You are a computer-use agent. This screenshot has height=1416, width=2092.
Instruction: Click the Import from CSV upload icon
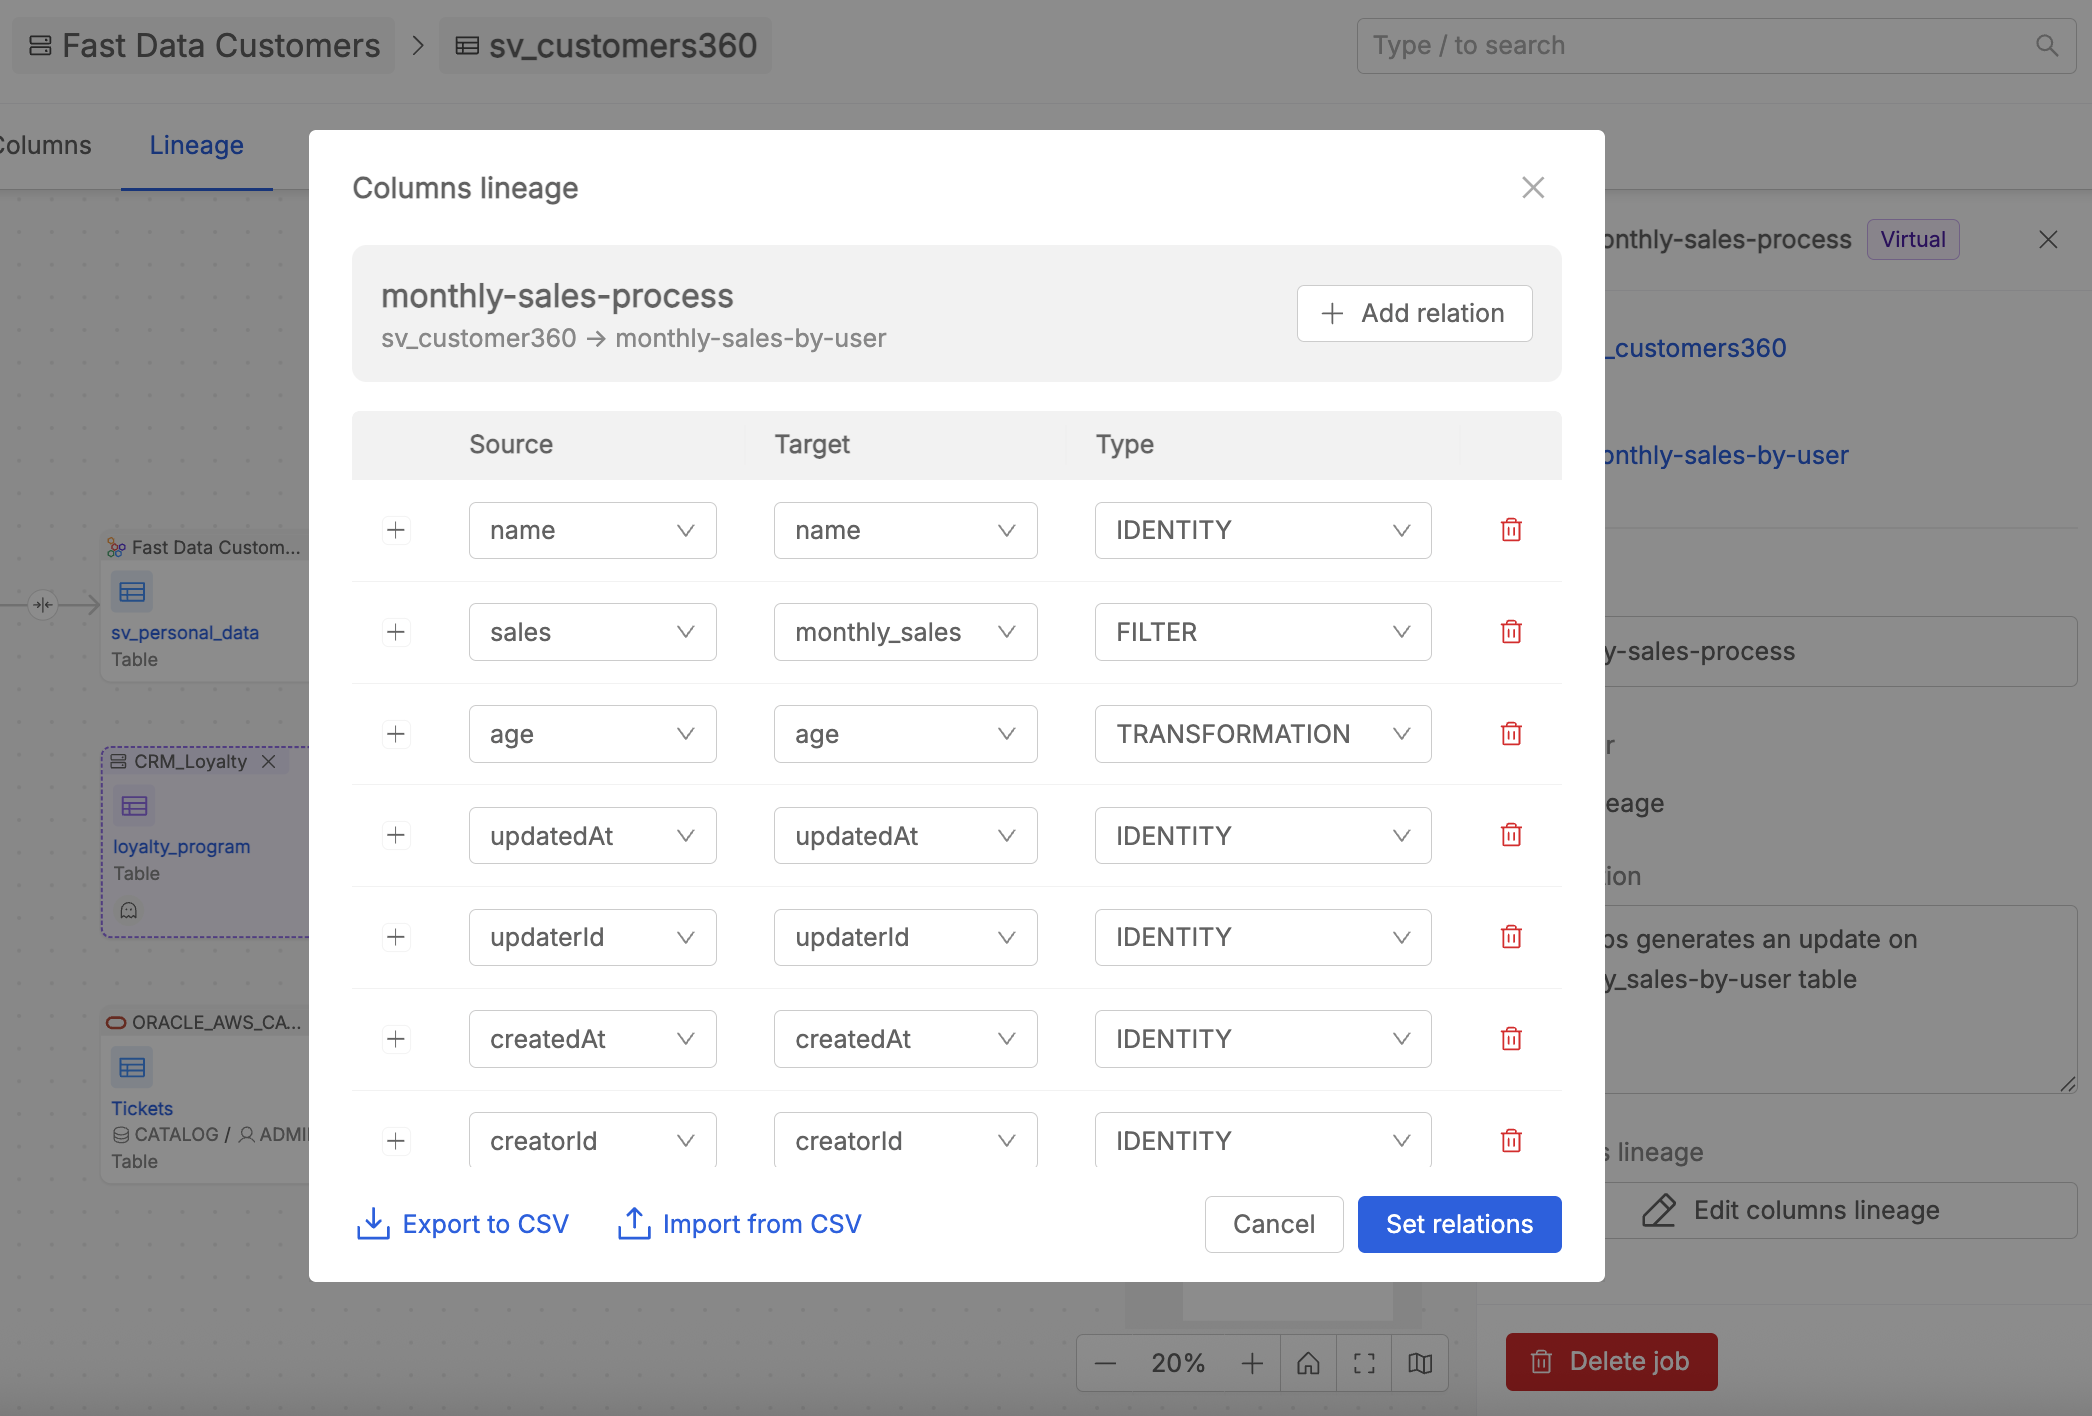point(632,1223)
